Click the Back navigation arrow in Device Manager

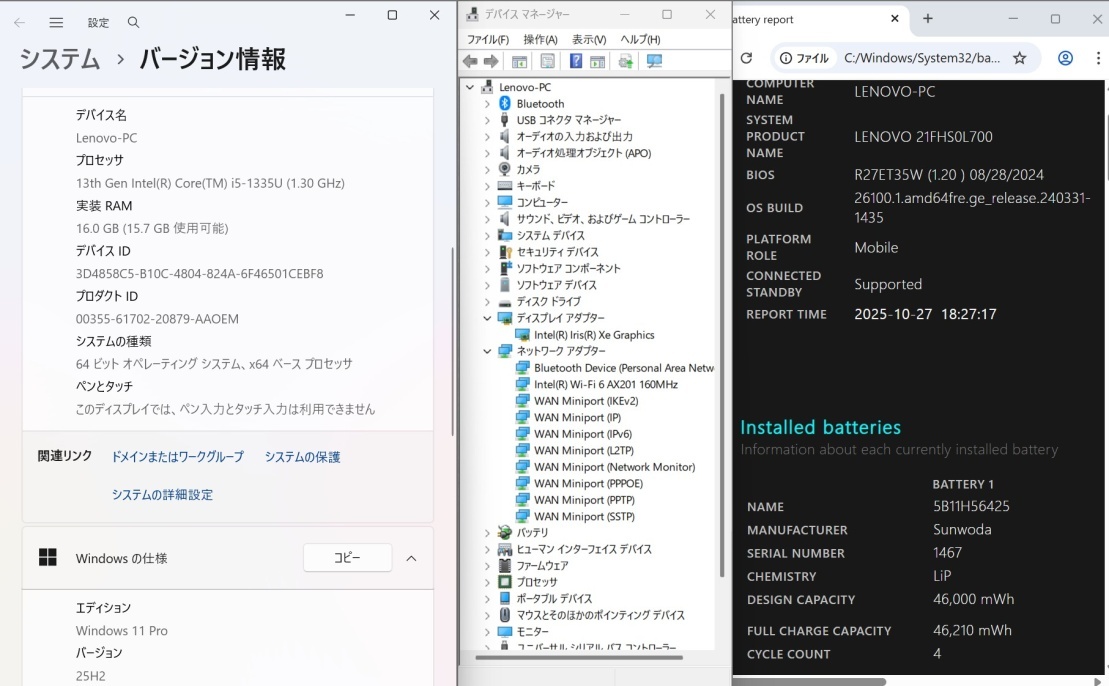pyautogui.click(x=469, y=61)
